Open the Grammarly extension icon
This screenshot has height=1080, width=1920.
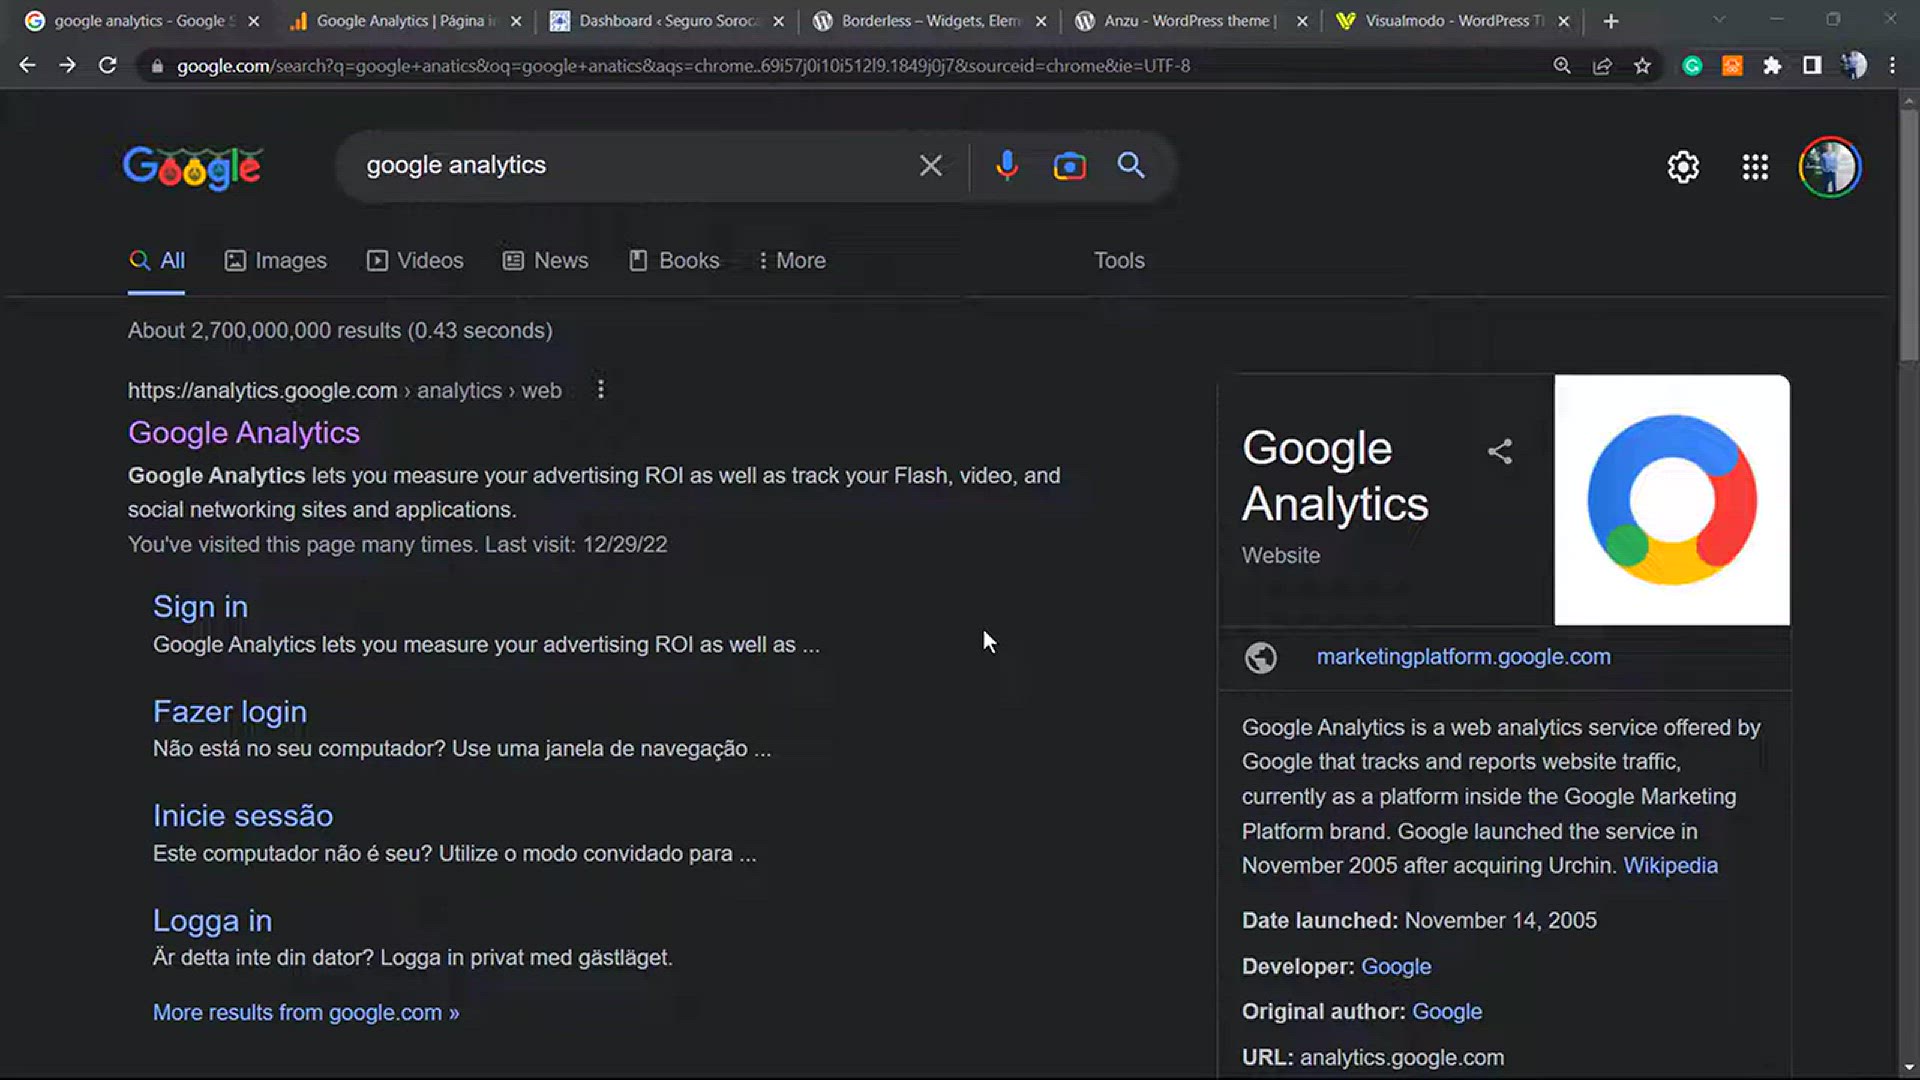coord(1692,65)
